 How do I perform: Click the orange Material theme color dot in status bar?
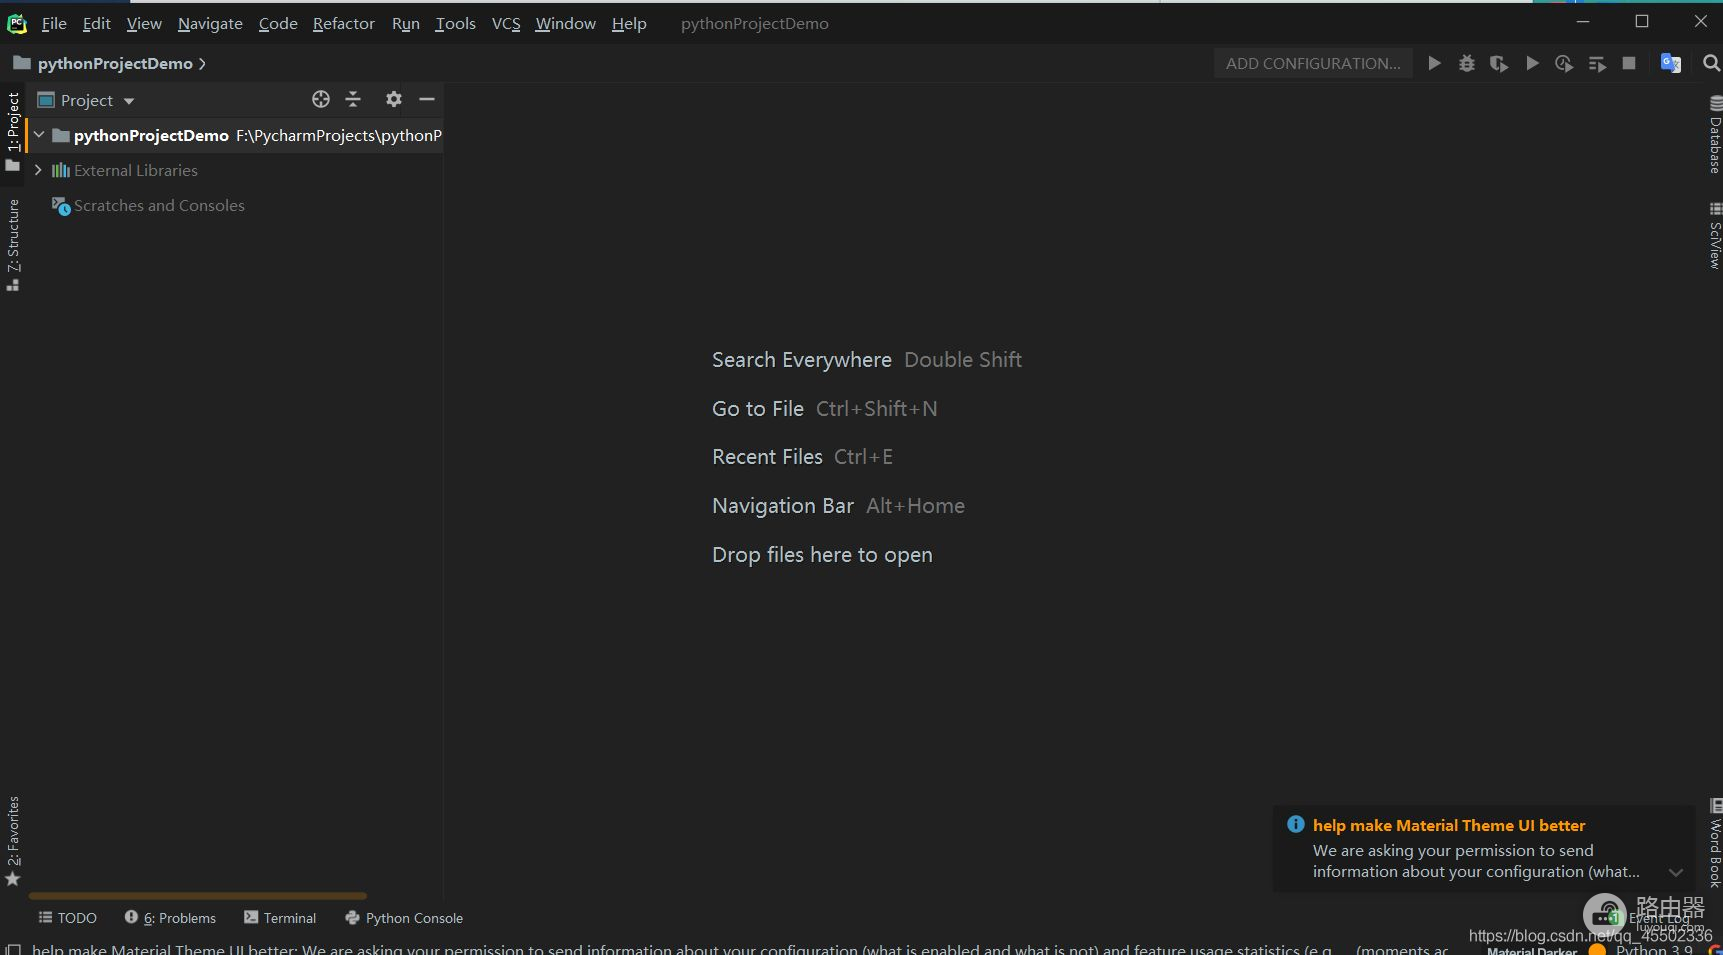click(x=1596, y=950)
